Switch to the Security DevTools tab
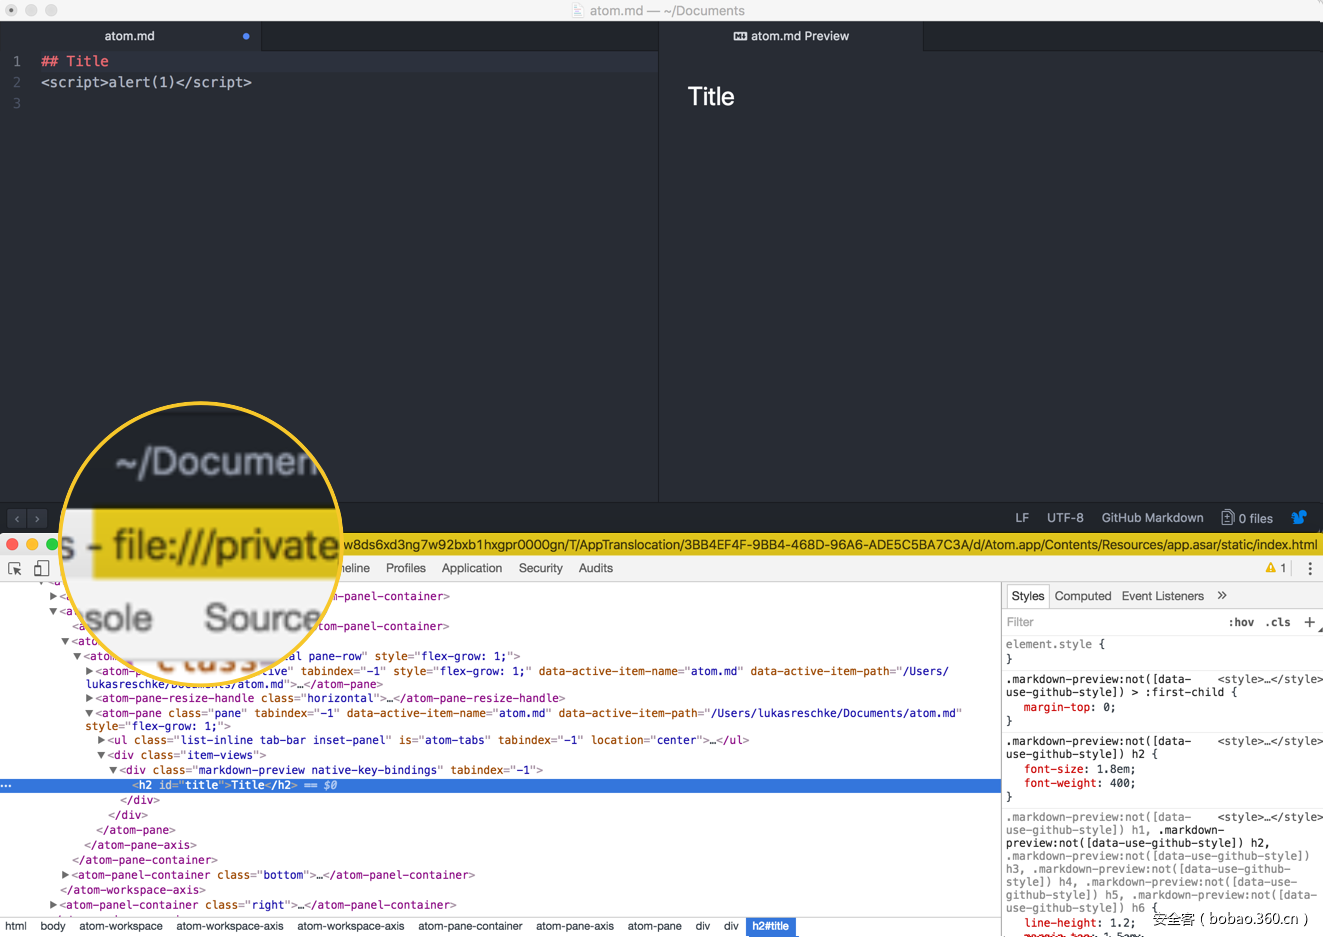This screenshot has height=937, width=1323. (540, 568)
